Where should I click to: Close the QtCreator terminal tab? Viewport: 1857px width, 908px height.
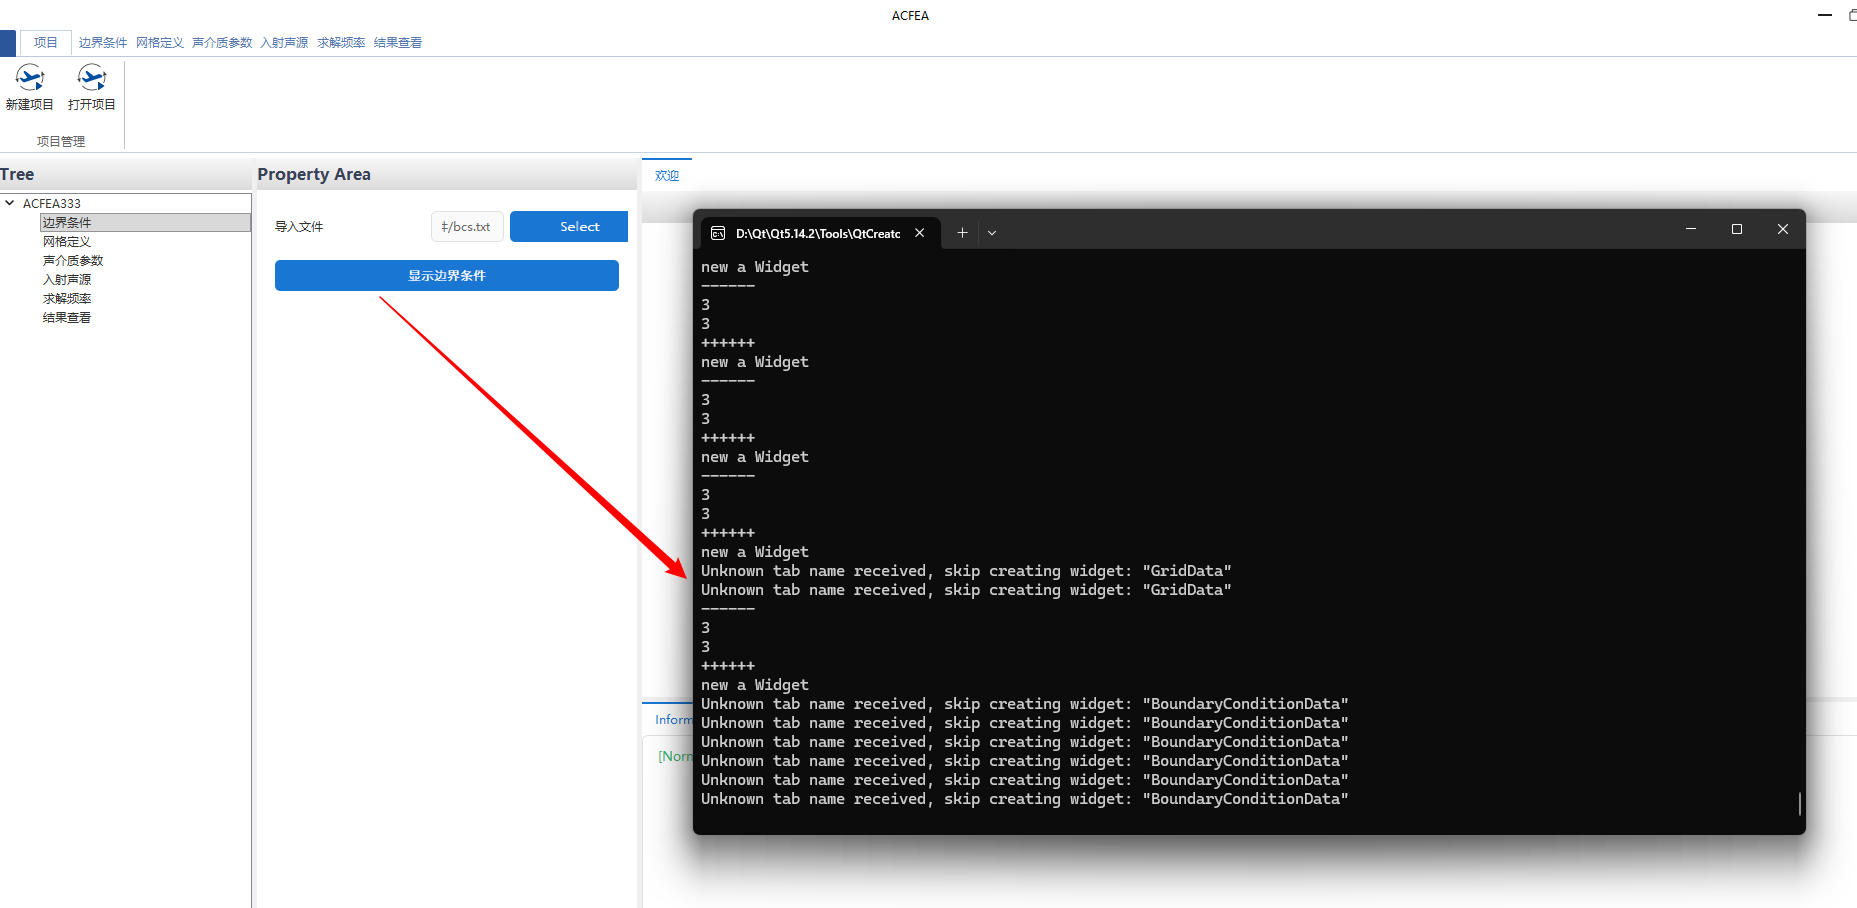[919, 233]
